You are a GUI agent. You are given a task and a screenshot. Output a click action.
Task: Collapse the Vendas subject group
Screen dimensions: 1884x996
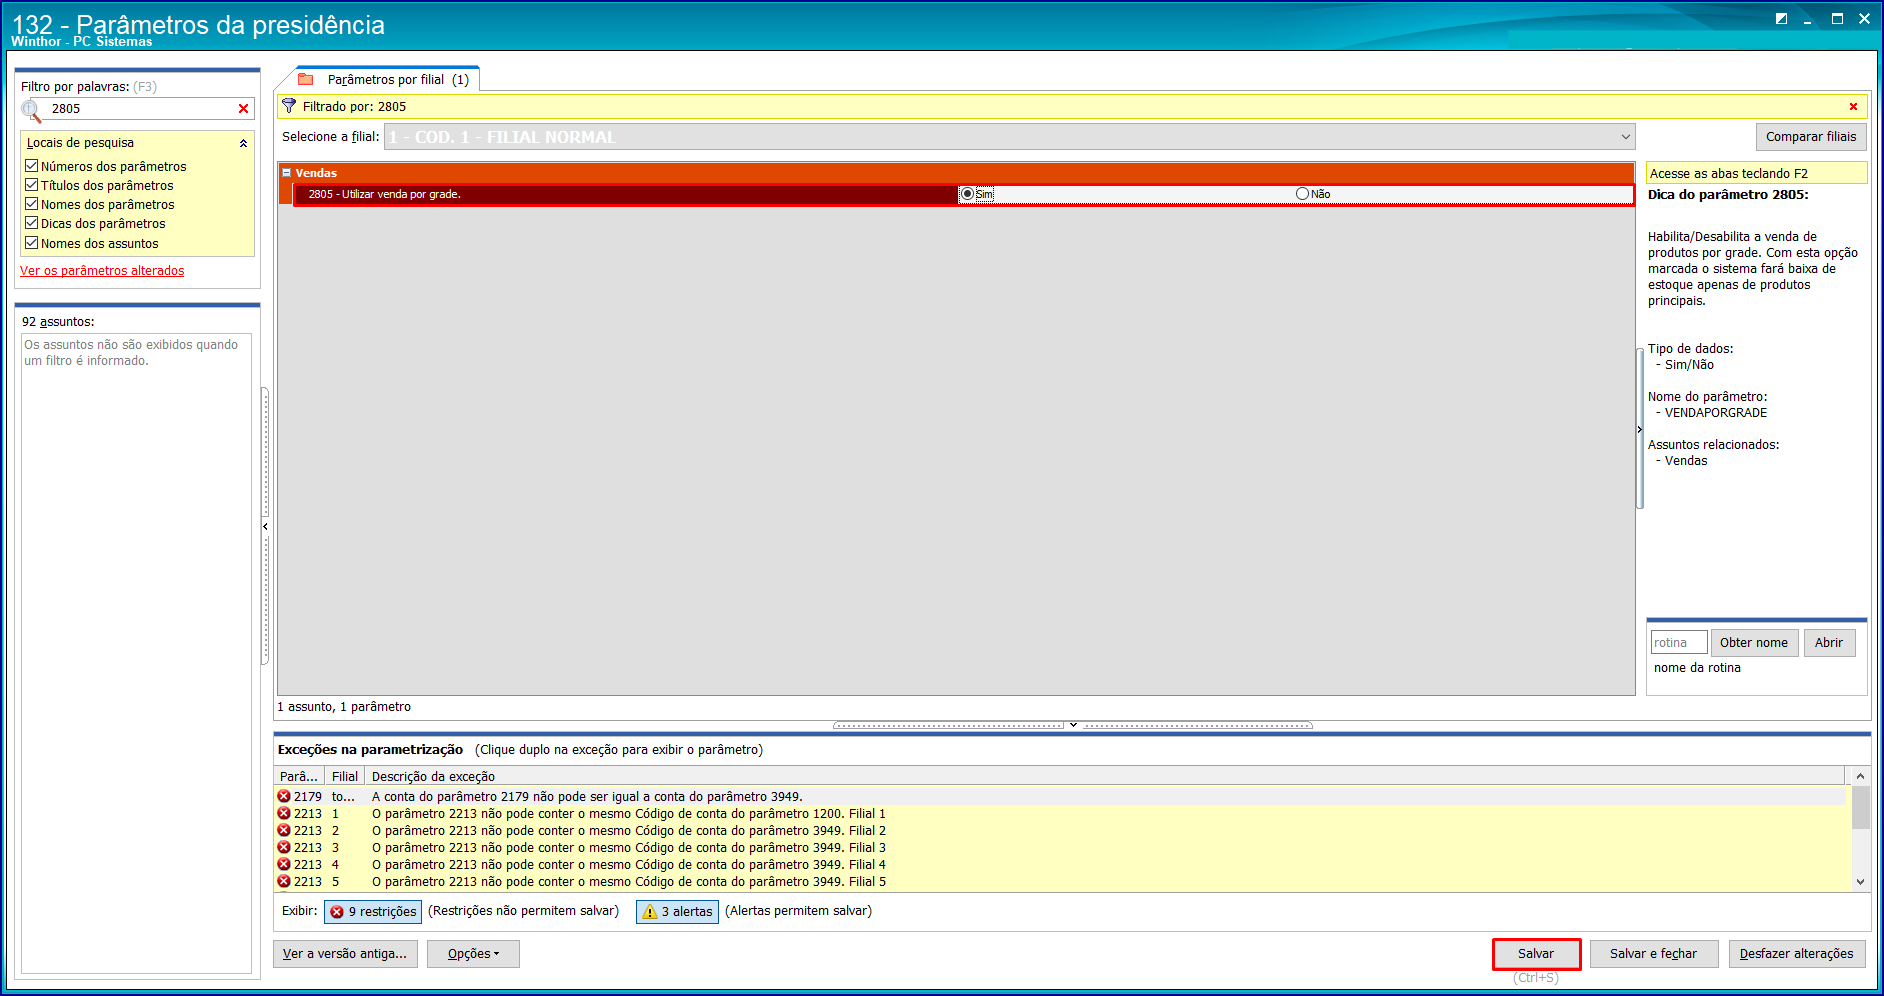[x=286, y=173]
